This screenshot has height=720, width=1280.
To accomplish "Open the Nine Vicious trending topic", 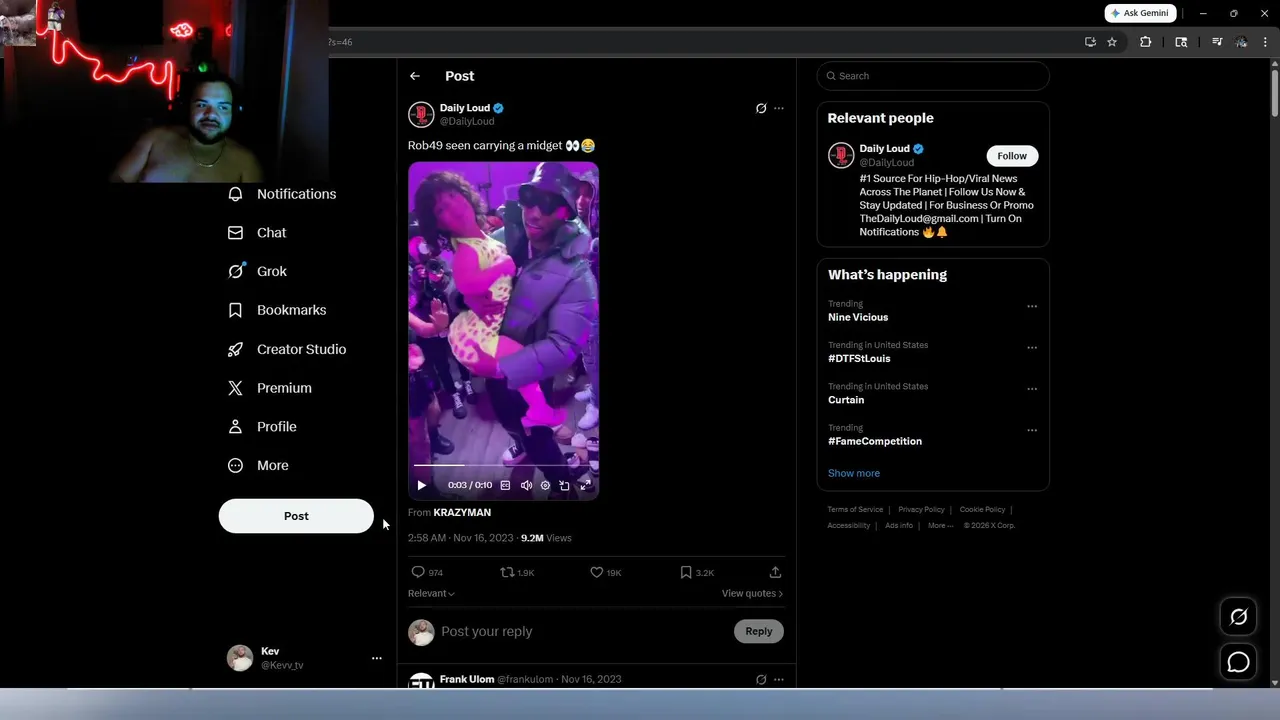I will tap(858, 317).
